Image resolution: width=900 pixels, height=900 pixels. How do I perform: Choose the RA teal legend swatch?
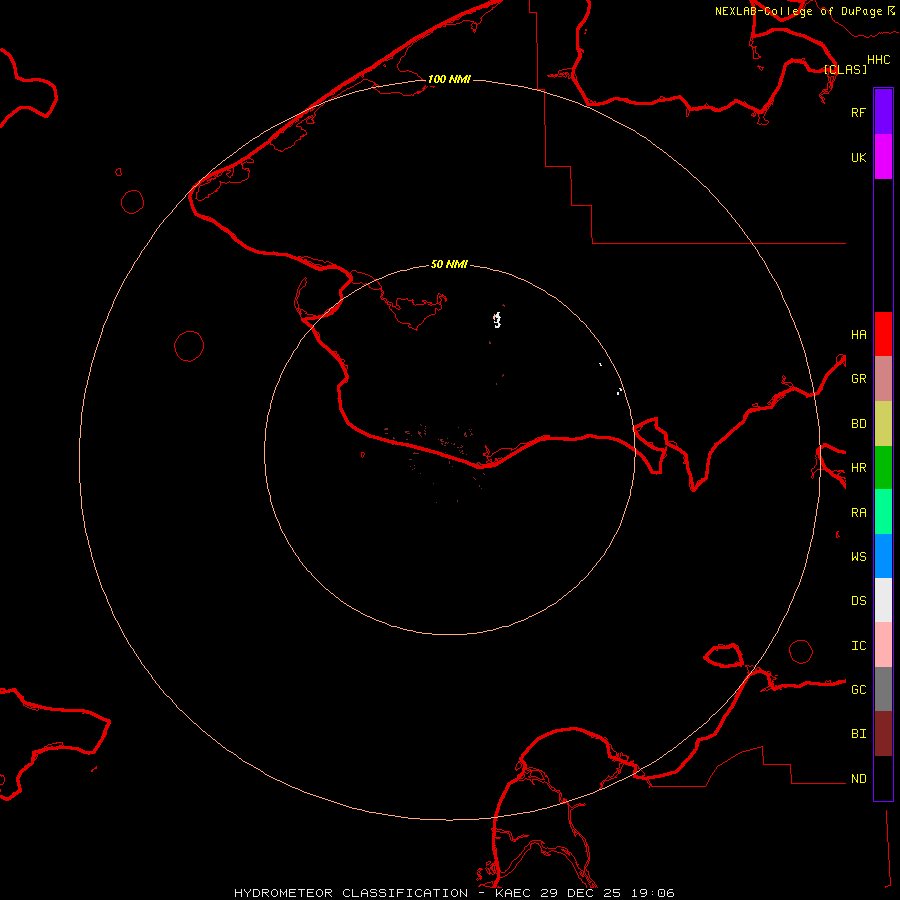(883, 512)
